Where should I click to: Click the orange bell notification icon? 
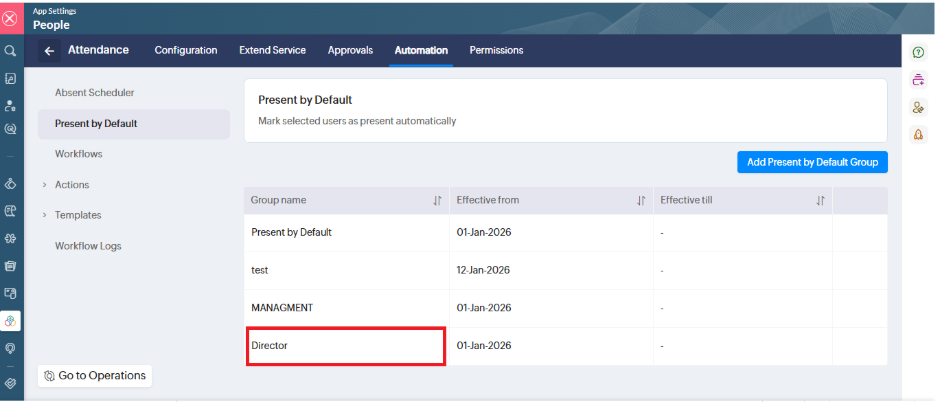click(x=918, y=135)
